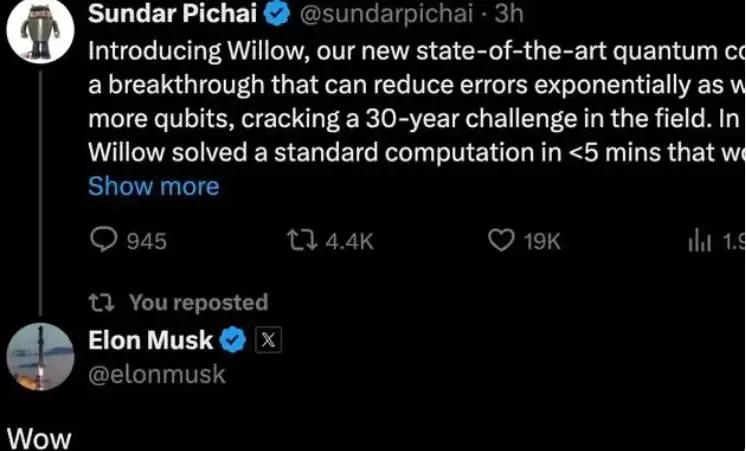Open the @elonmusk handle link
The width and height of the screenshot is (746, 451).
(x=157, y=375)
